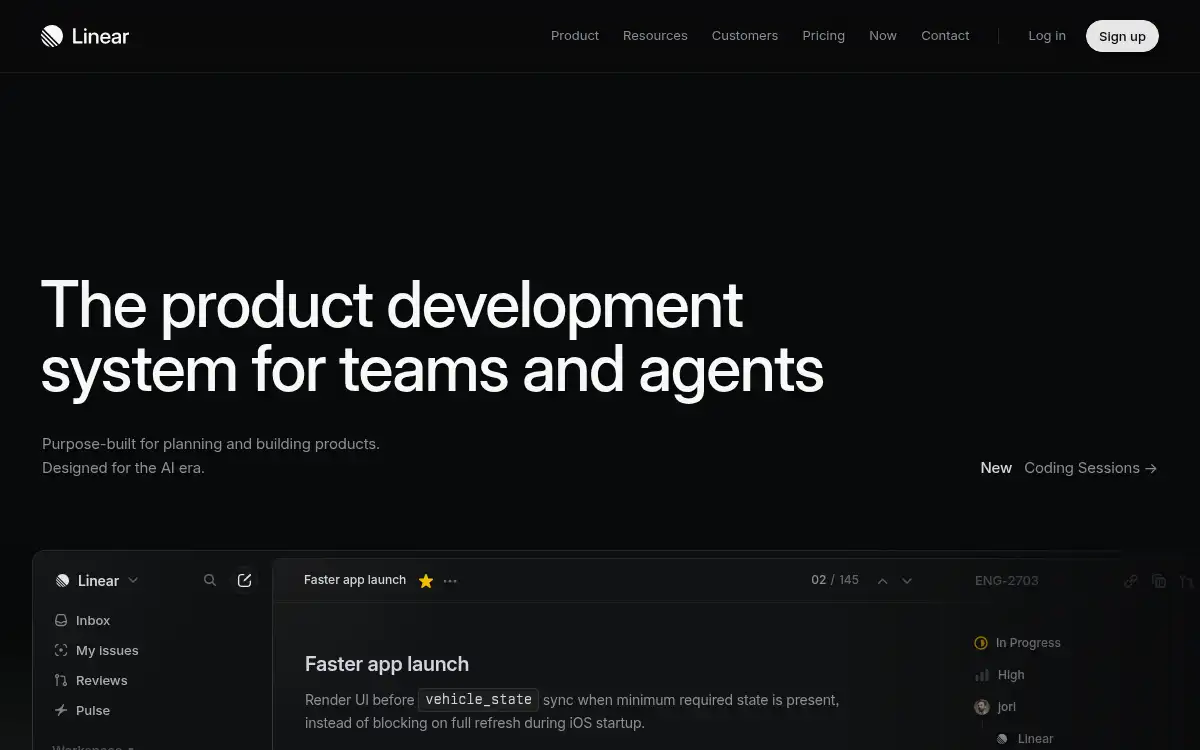Open the Now page
1200x750 pixels.
click(883, 36)
